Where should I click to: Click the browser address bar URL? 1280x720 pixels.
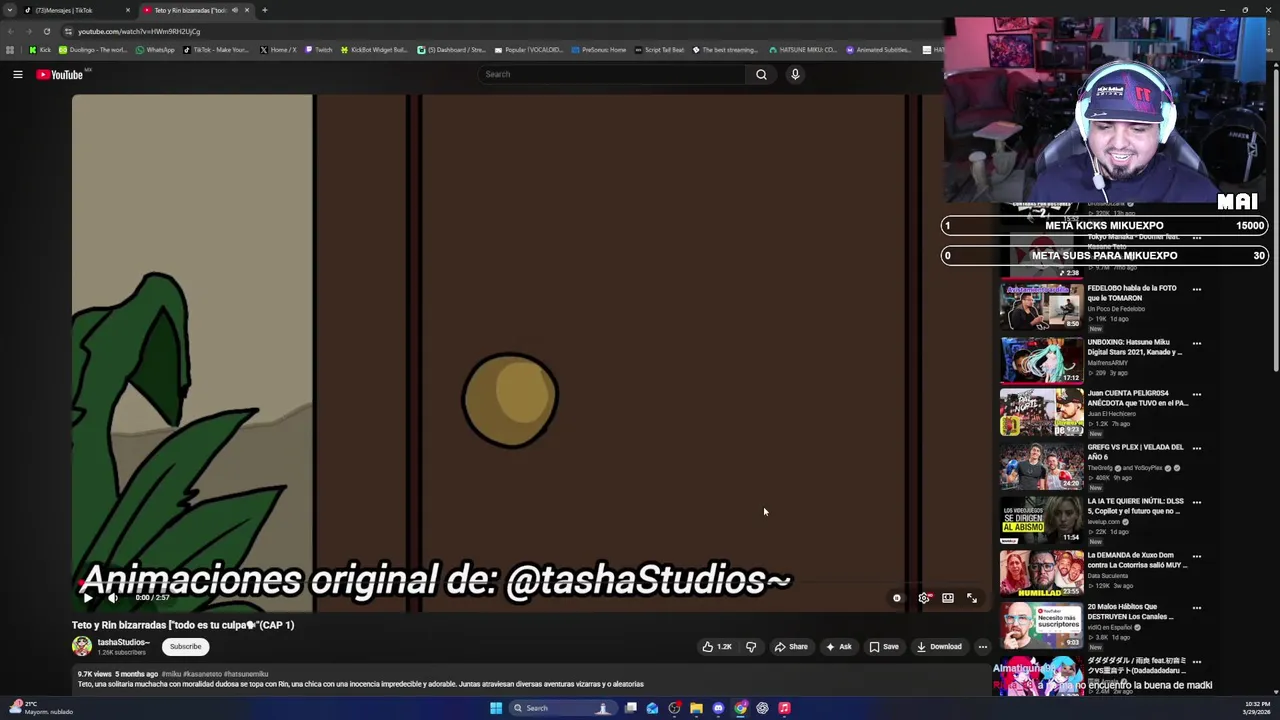[x=139, y=31]
